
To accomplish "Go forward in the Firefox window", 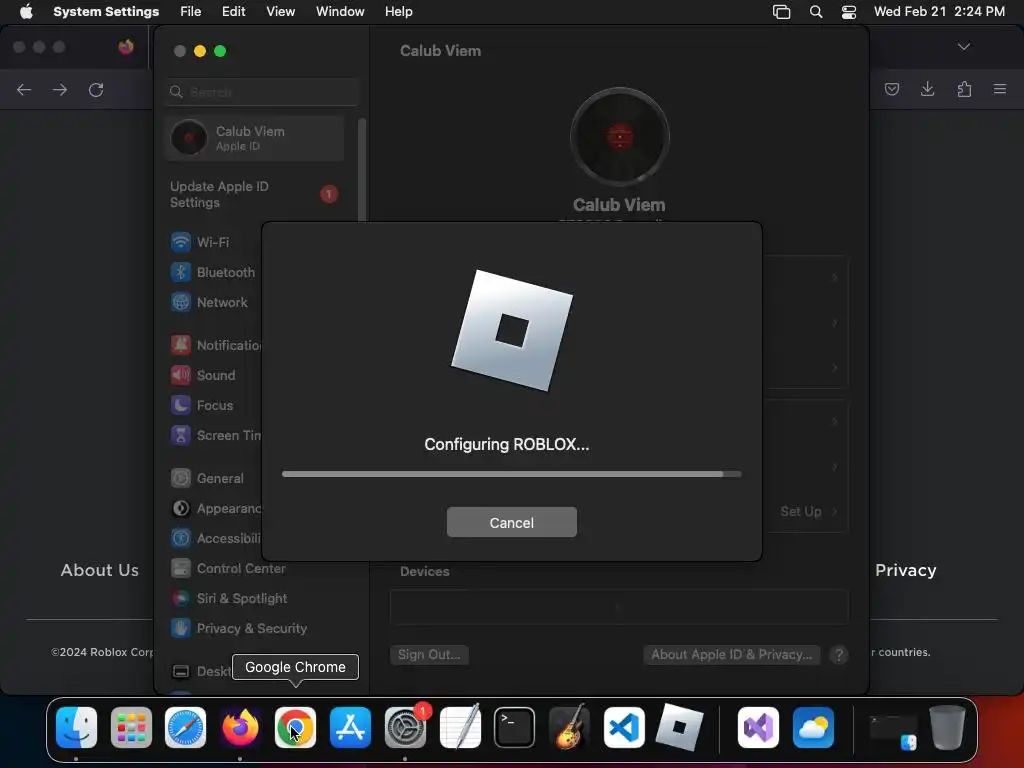I will point(60,90).
